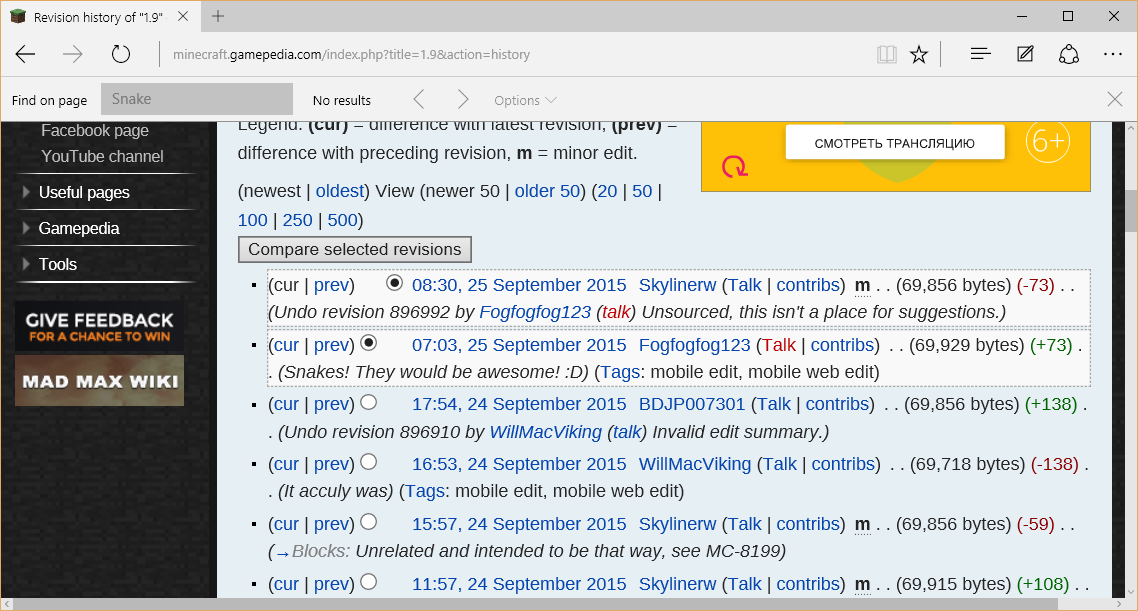Open the Facebook page link

pyautogui.click(x=94, y=131)
